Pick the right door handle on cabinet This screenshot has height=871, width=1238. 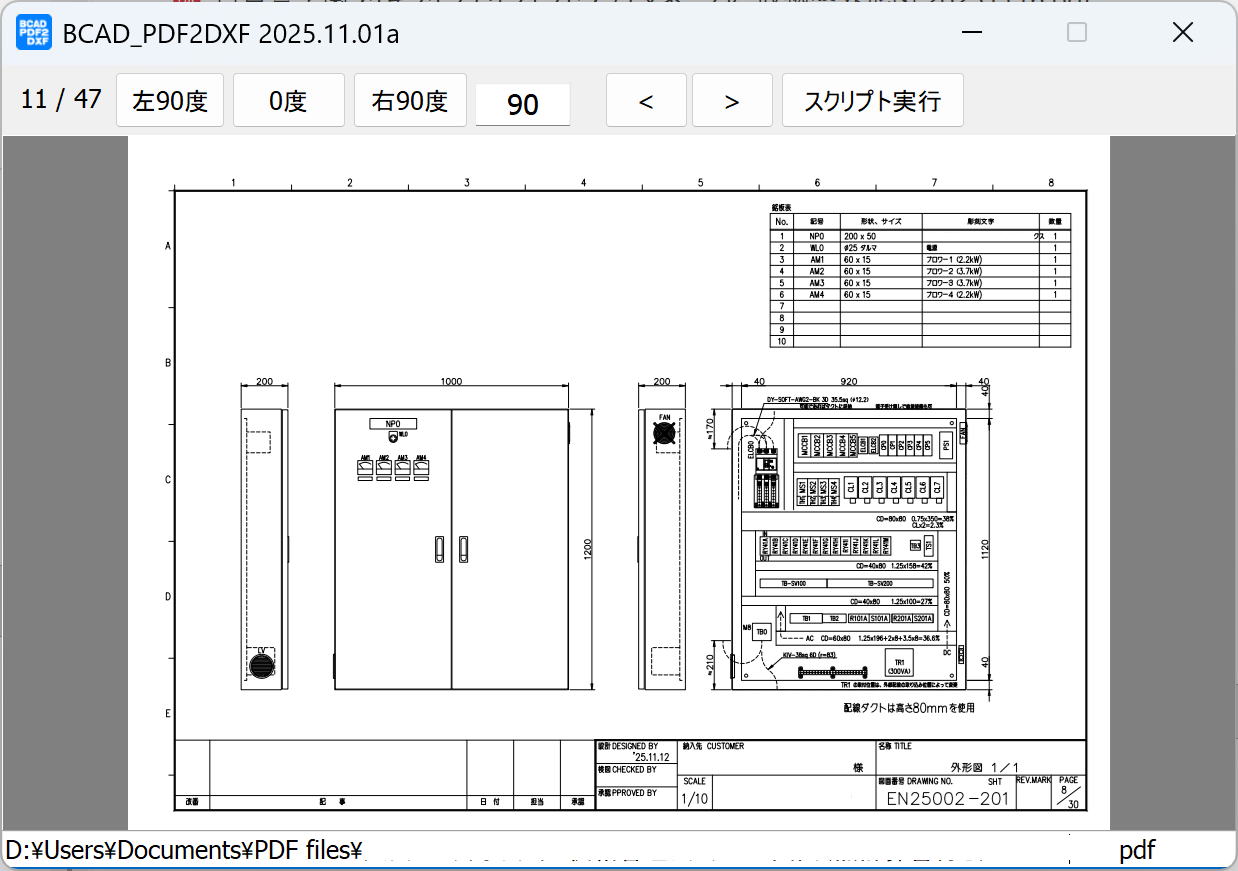pyautogui.click(x=463, y=548)
